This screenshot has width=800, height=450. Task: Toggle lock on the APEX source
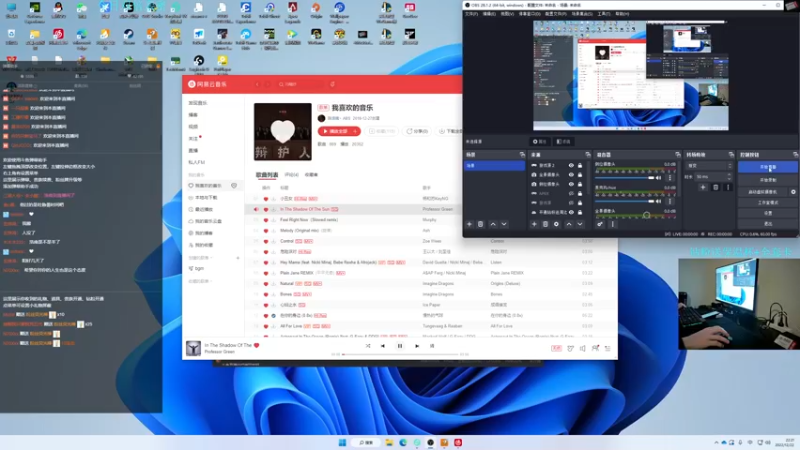(580, 193)
